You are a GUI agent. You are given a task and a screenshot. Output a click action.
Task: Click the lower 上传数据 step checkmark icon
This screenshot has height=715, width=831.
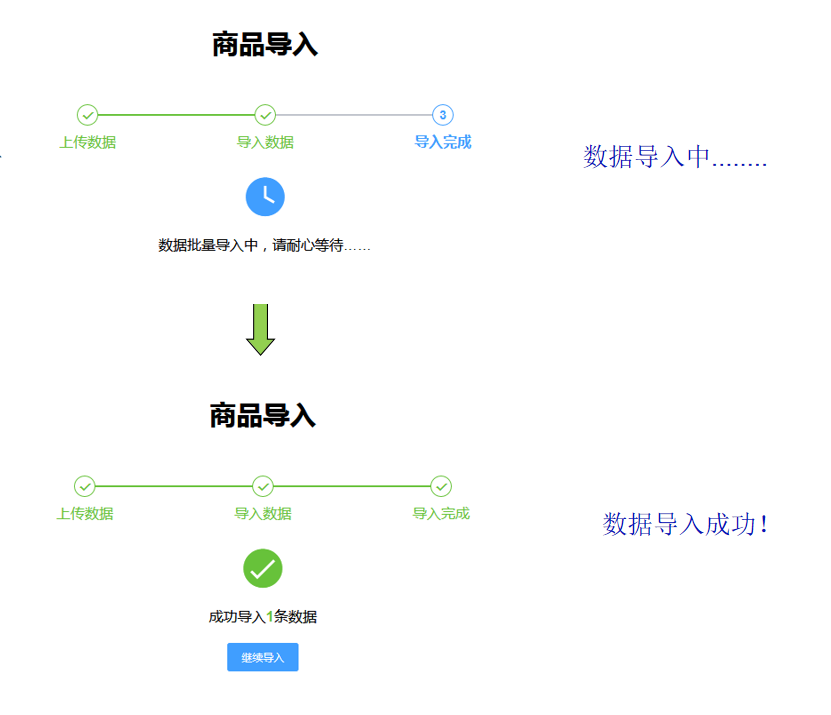[x=85, y=486]
